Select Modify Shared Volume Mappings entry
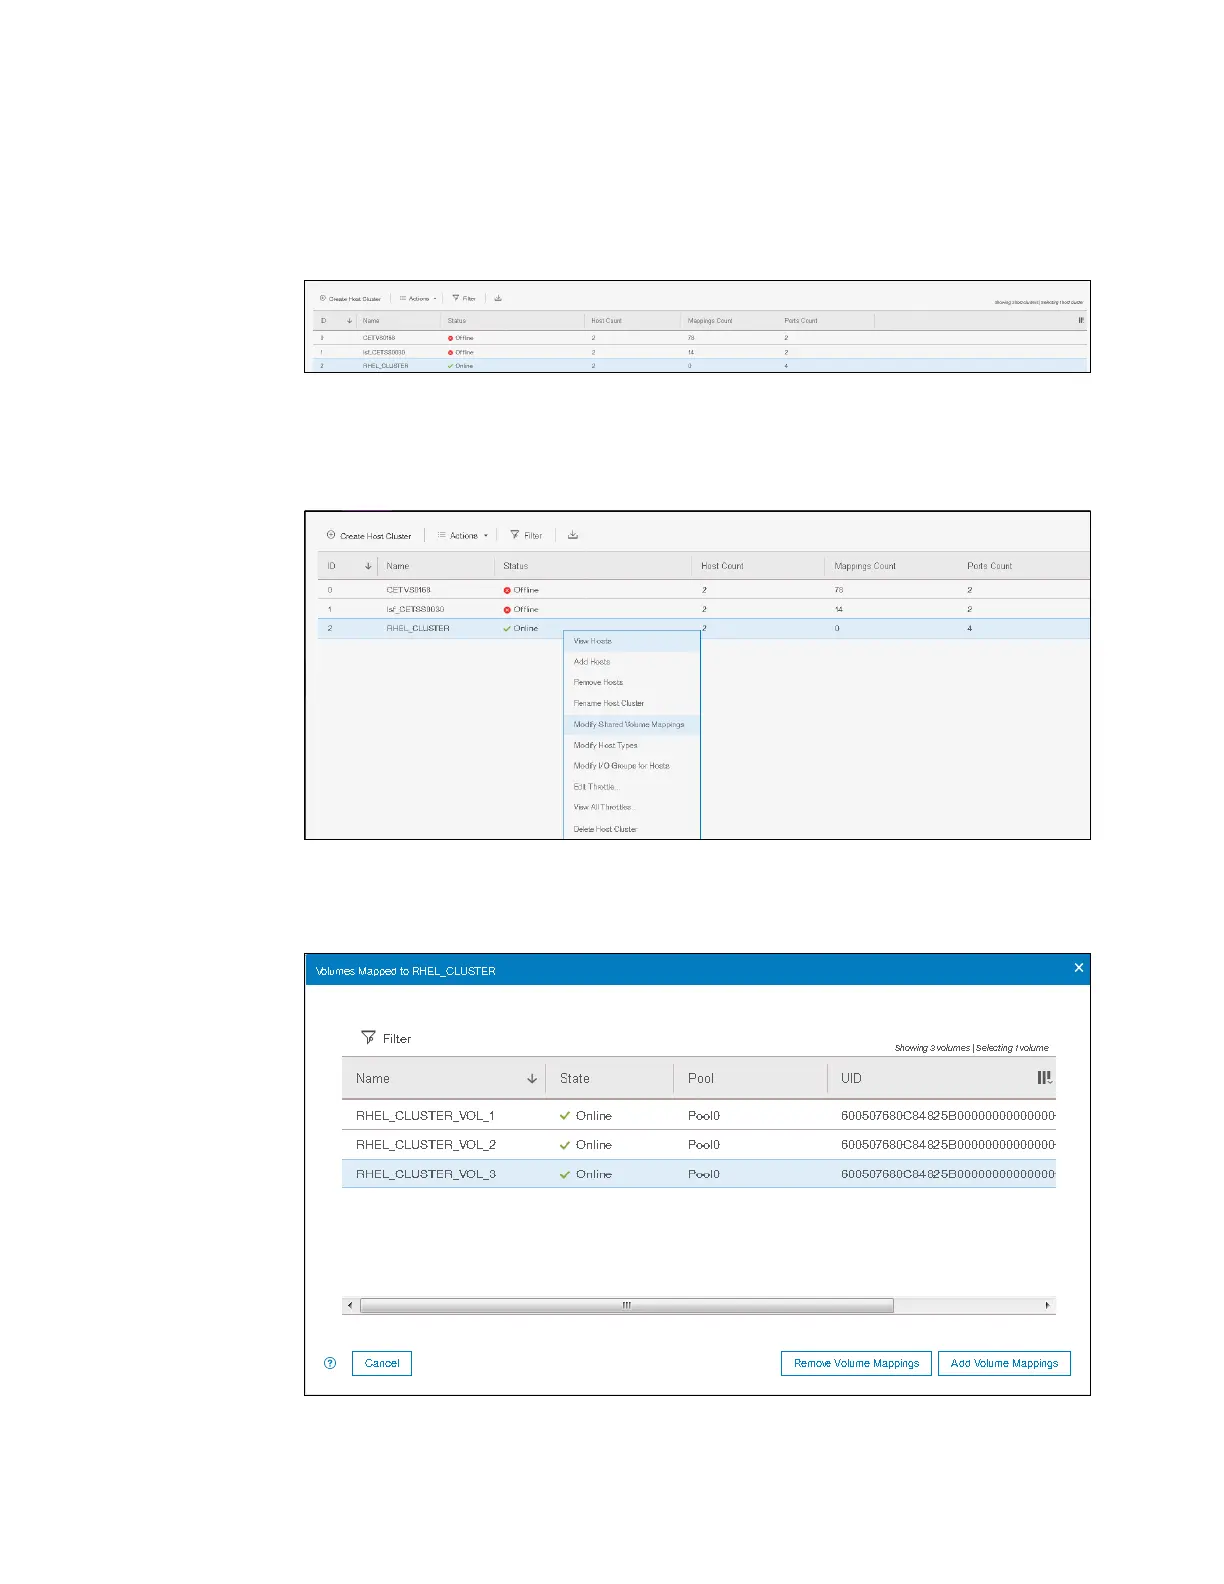This screenshot has width=1224, height=1584. click(x=632, y=724)
